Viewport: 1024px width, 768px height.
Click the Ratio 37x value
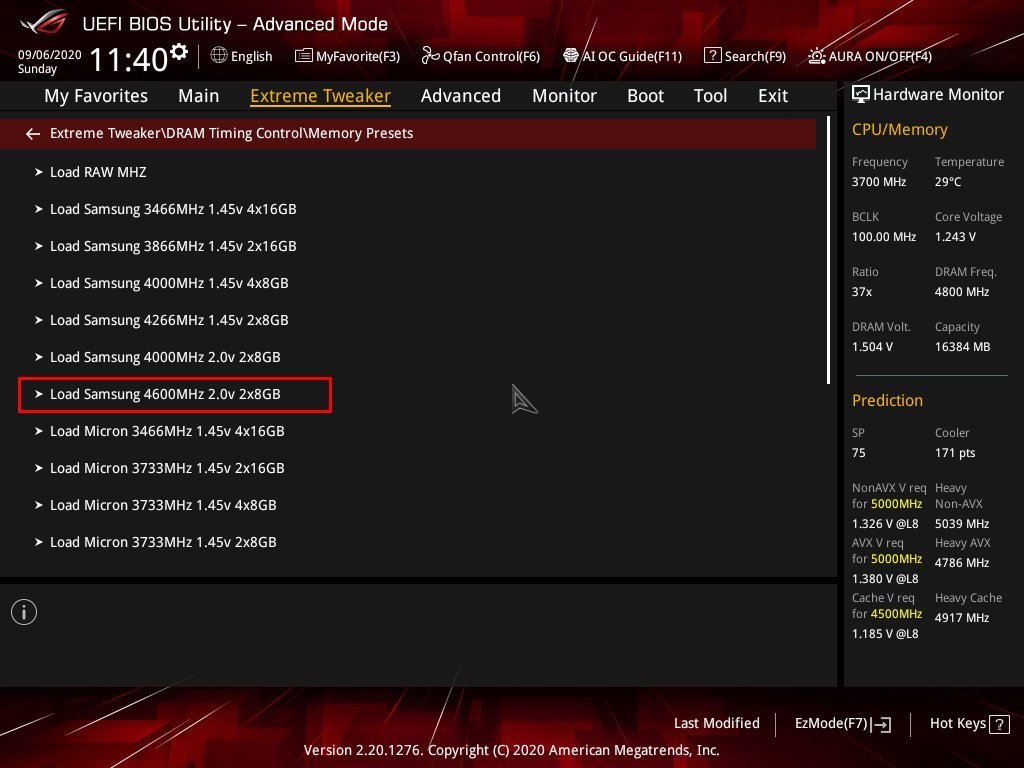tap(861, 292)
